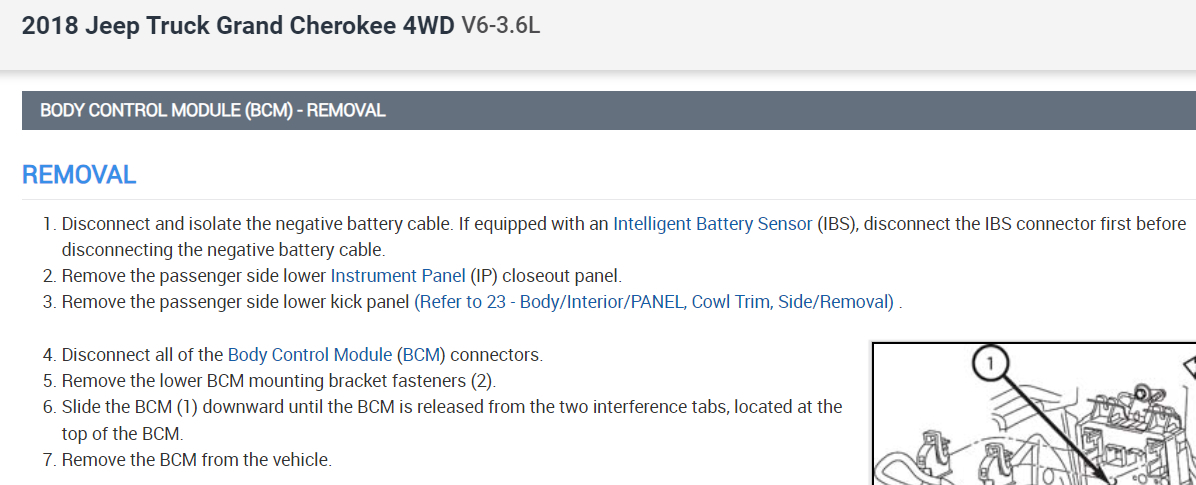Viewport: 1196px width, 485px height.
Task: Click step 5 about lower mounting bracket fasteners
Action: [278, 381]
